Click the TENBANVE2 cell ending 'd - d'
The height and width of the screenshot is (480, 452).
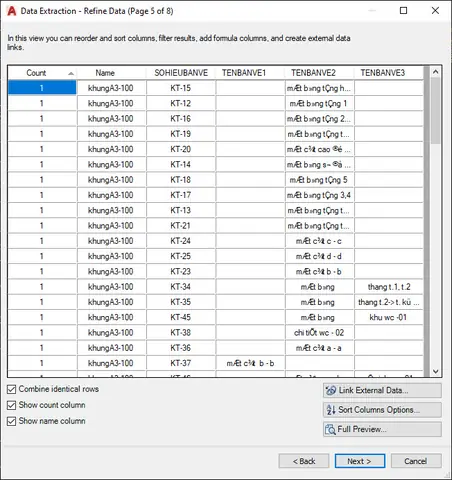tap(319, 256)
